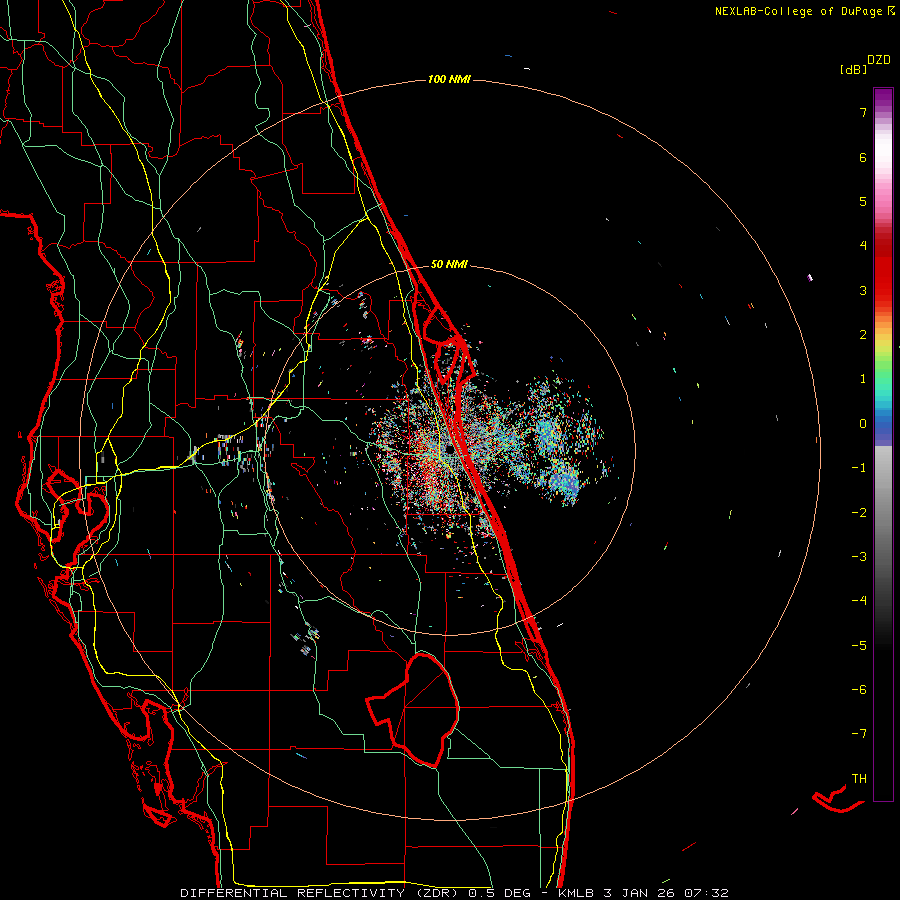Click the 1 dB value on the scale

pyautogui.click(x=863, y=379)
